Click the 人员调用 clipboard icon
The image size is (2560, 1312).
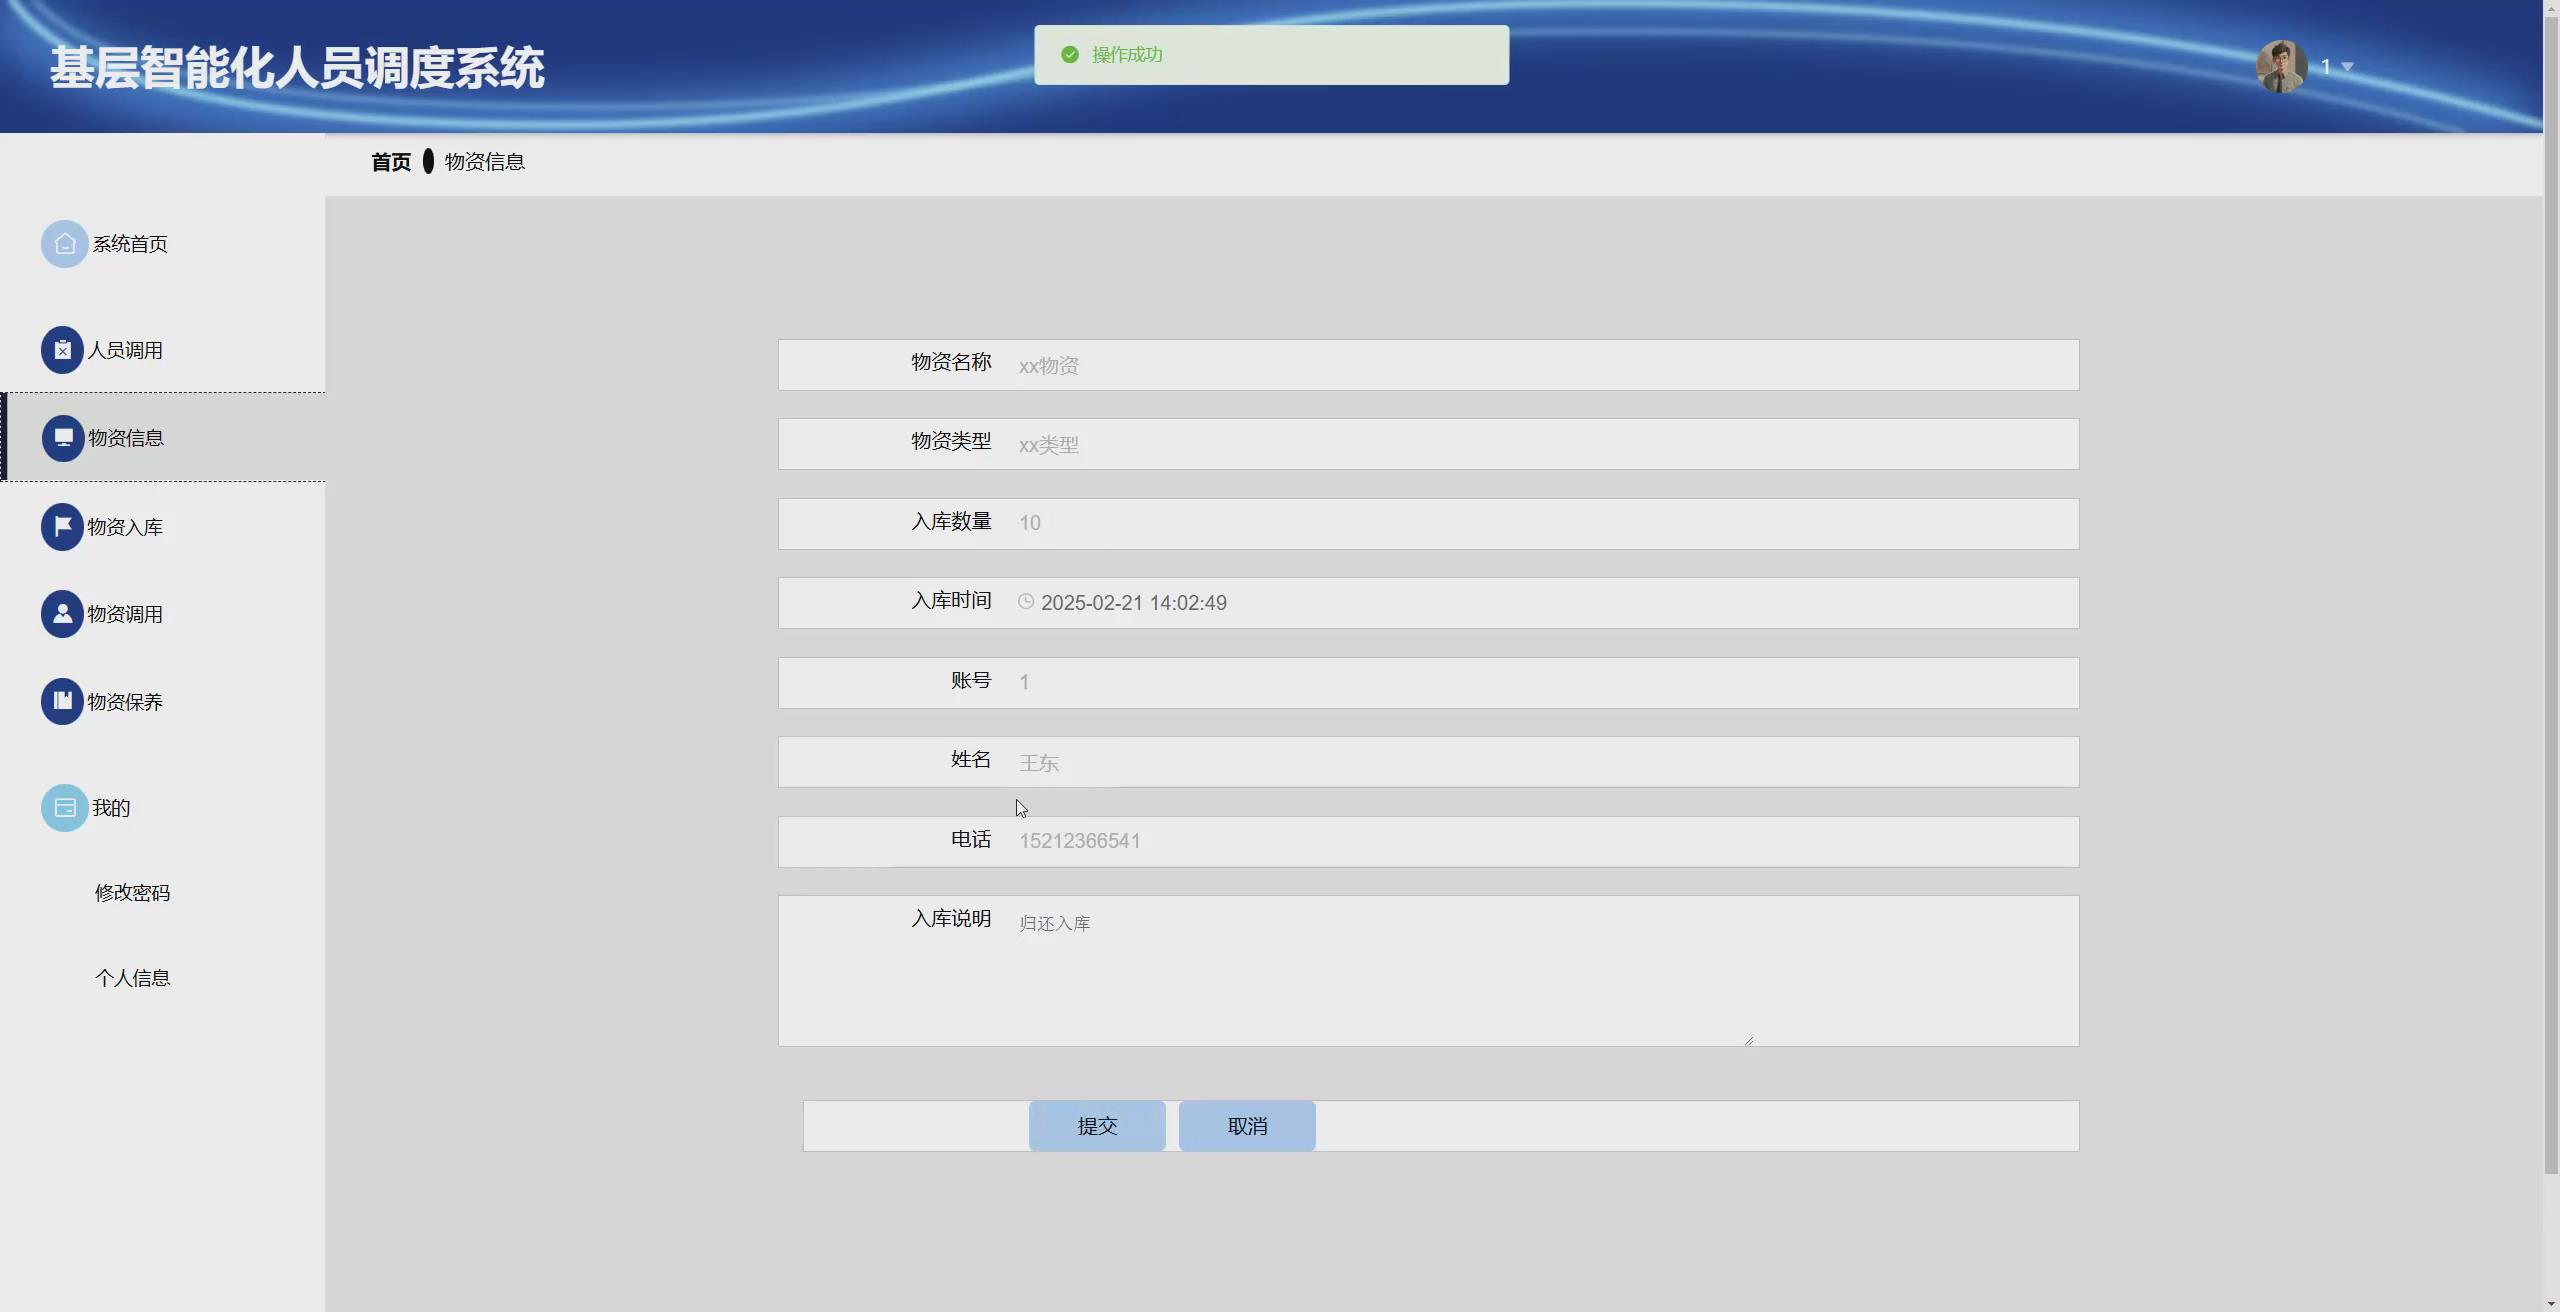tap(62, 350)
